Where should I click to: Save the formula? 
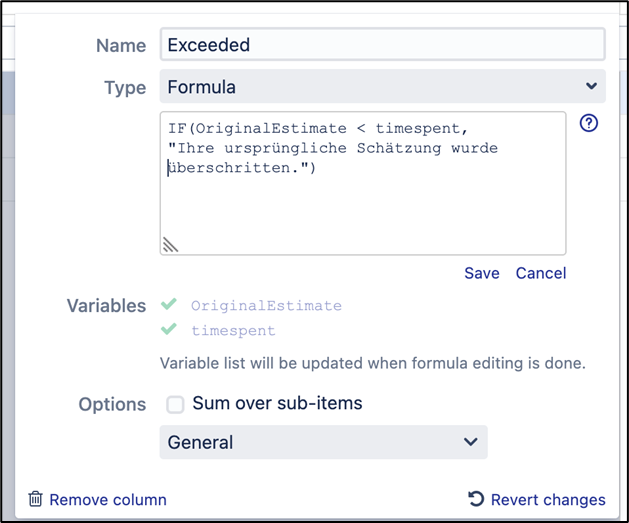(x=482, y=273)
